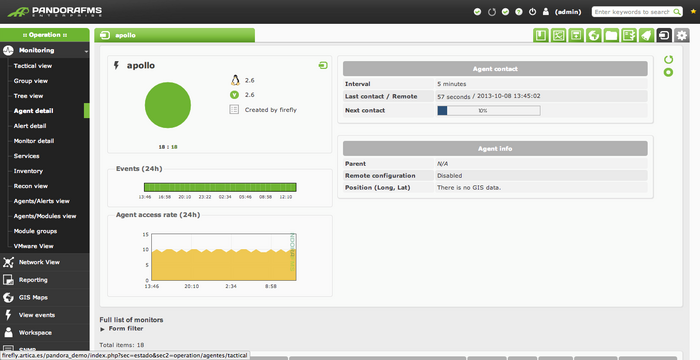
Task: Collapse the Monitoring menu section
Action: pos(45,50)
